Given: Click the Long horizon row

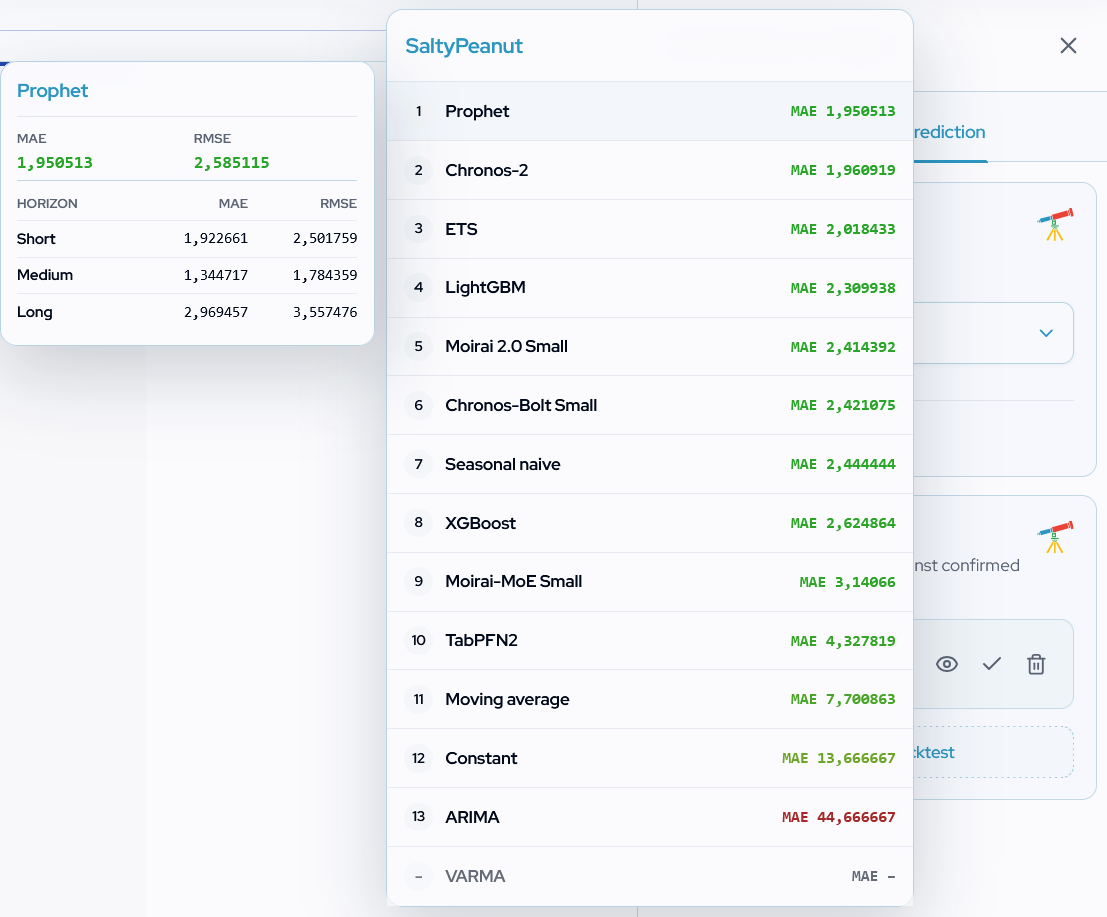Looking at the screenshot, I should pos(187,312).
